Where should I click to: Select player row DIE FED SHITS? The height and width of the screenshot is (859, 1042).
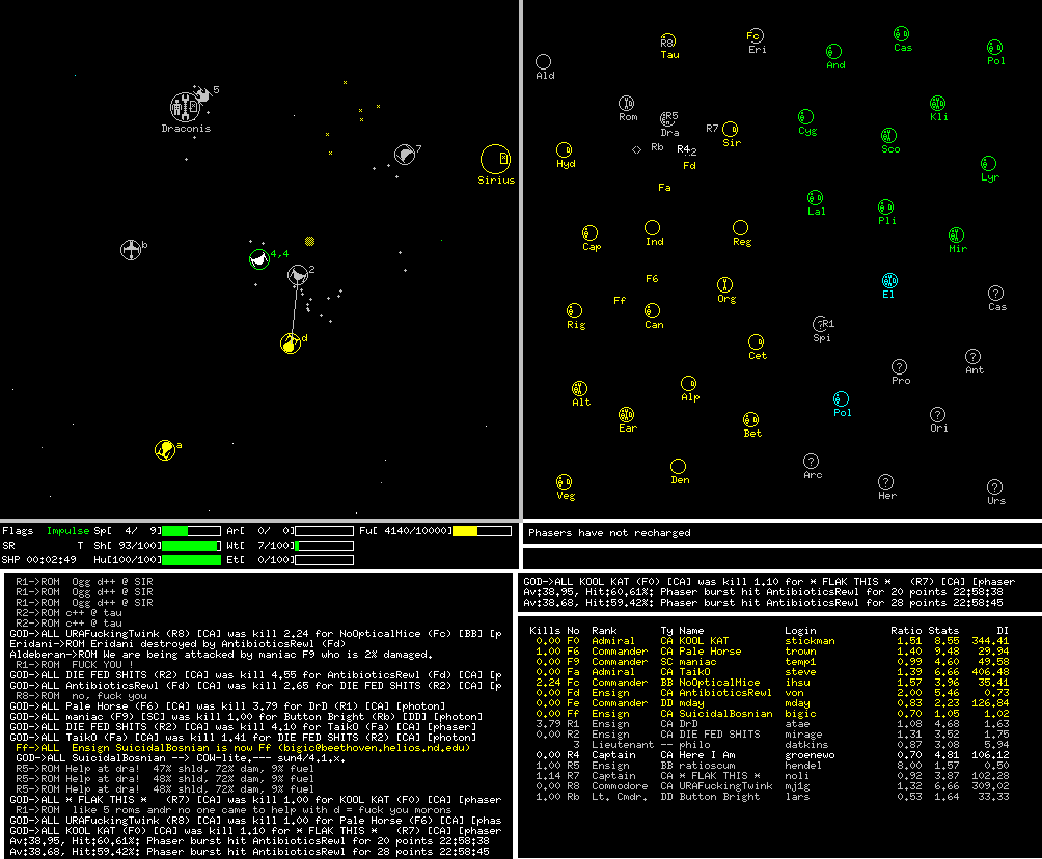pos(770,734)
